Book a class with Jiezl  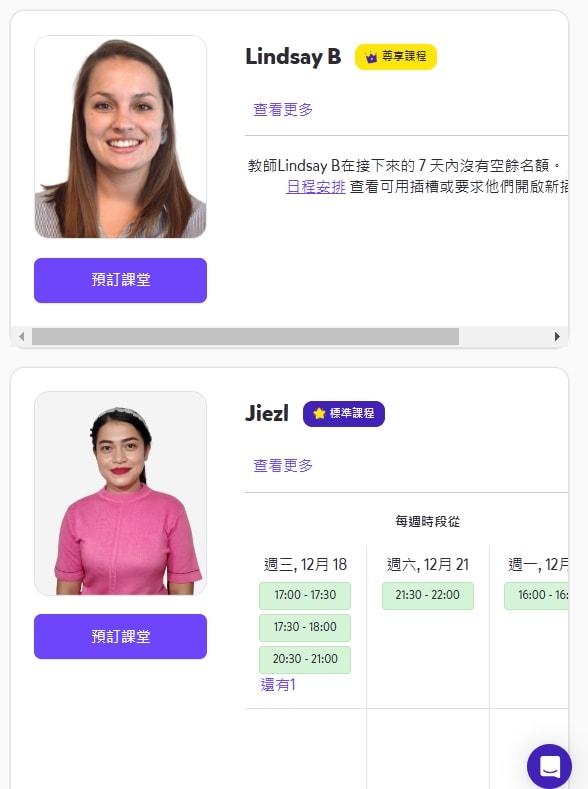120,637
